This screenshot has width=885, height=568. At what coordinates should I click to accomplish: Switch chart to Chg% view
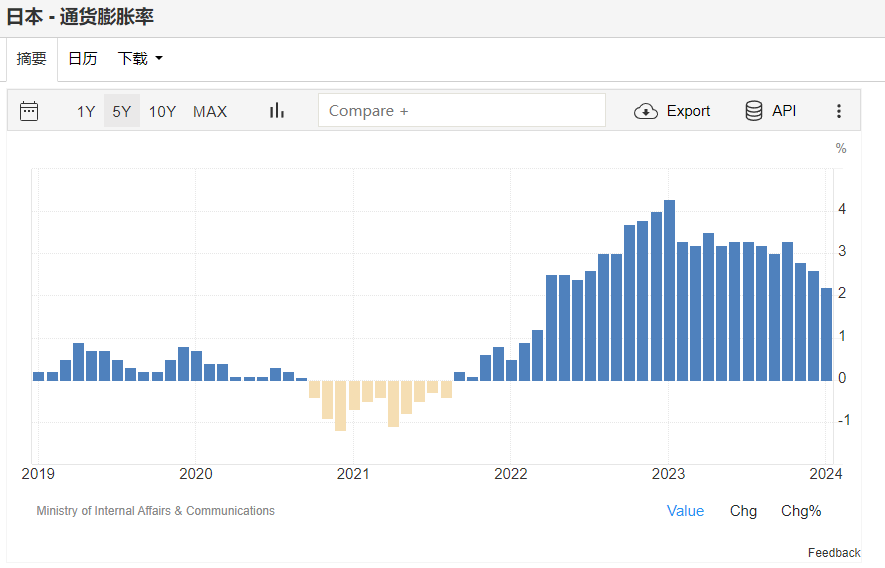801,511
